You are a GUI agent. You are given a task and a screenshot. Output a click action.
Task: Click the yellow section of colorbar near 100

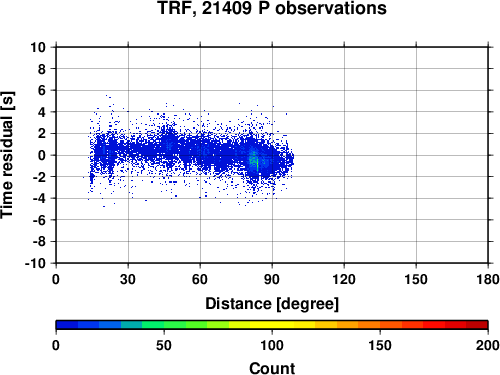(x=272, y=324)
